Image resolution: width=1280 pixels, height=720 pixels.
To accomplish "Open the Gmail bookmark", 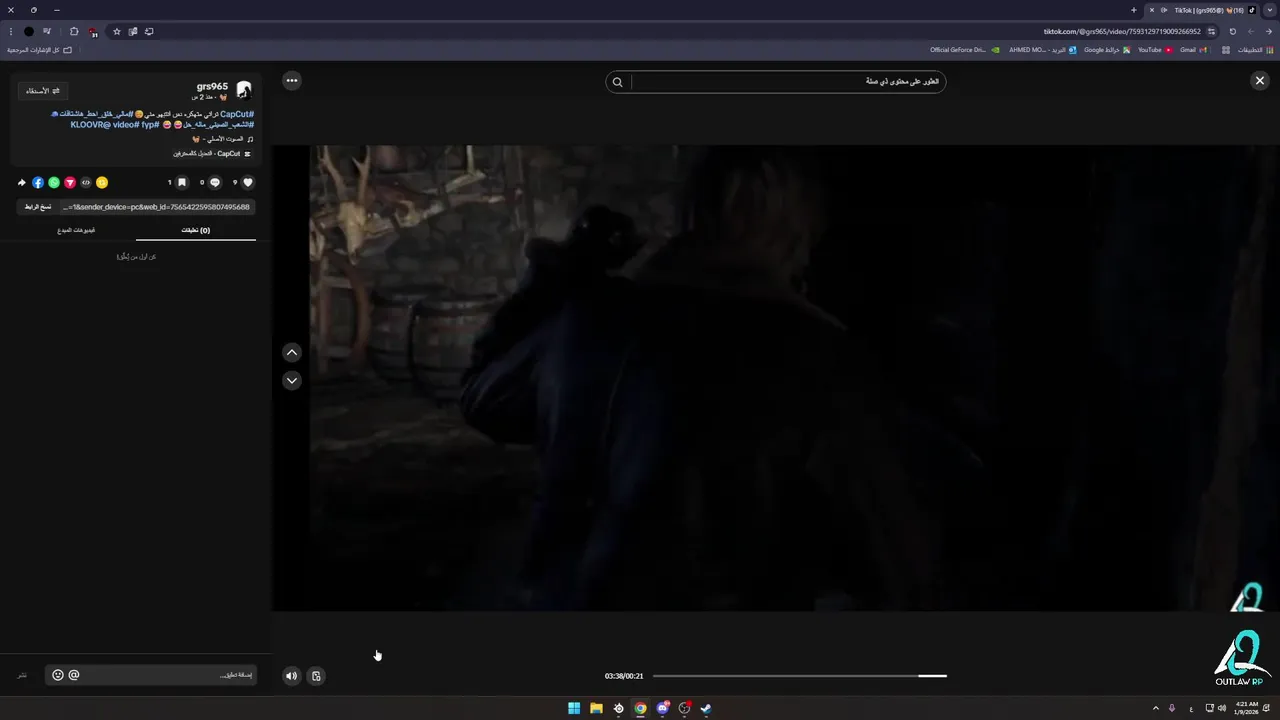I will click(1193, 49).
